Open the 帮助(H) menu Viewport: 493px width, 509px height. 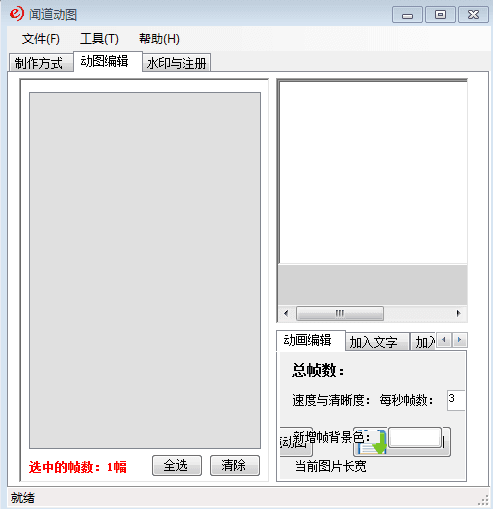click(159, 39)
